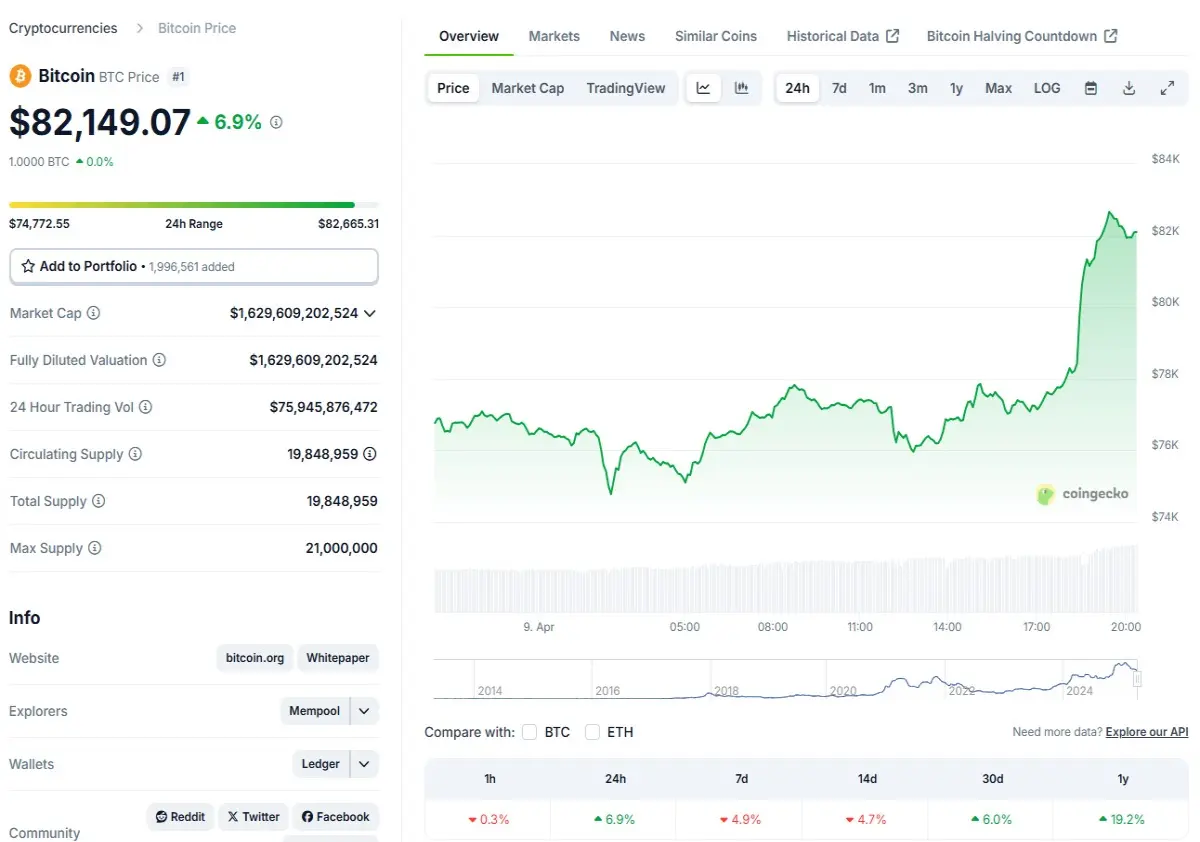Click Add to Portfolio button

(194, 266)
